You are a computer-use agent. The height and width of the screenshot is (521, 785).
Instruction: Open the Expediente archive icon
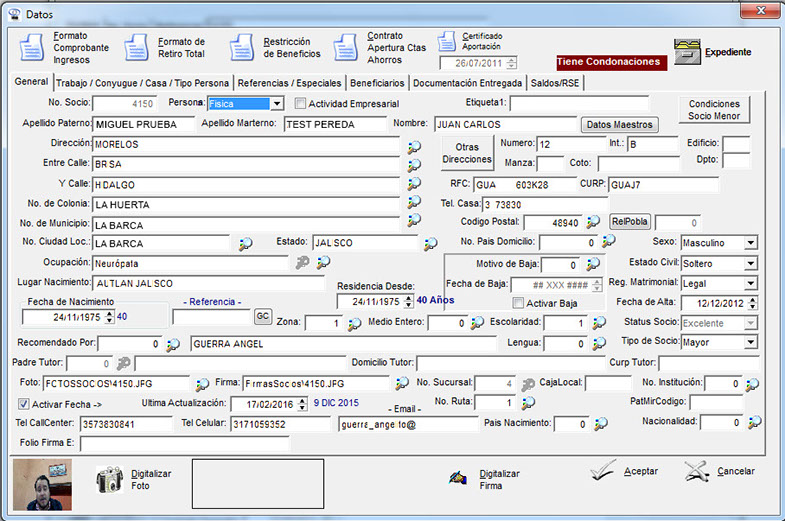pyautogui.click(x=686, y=52)
